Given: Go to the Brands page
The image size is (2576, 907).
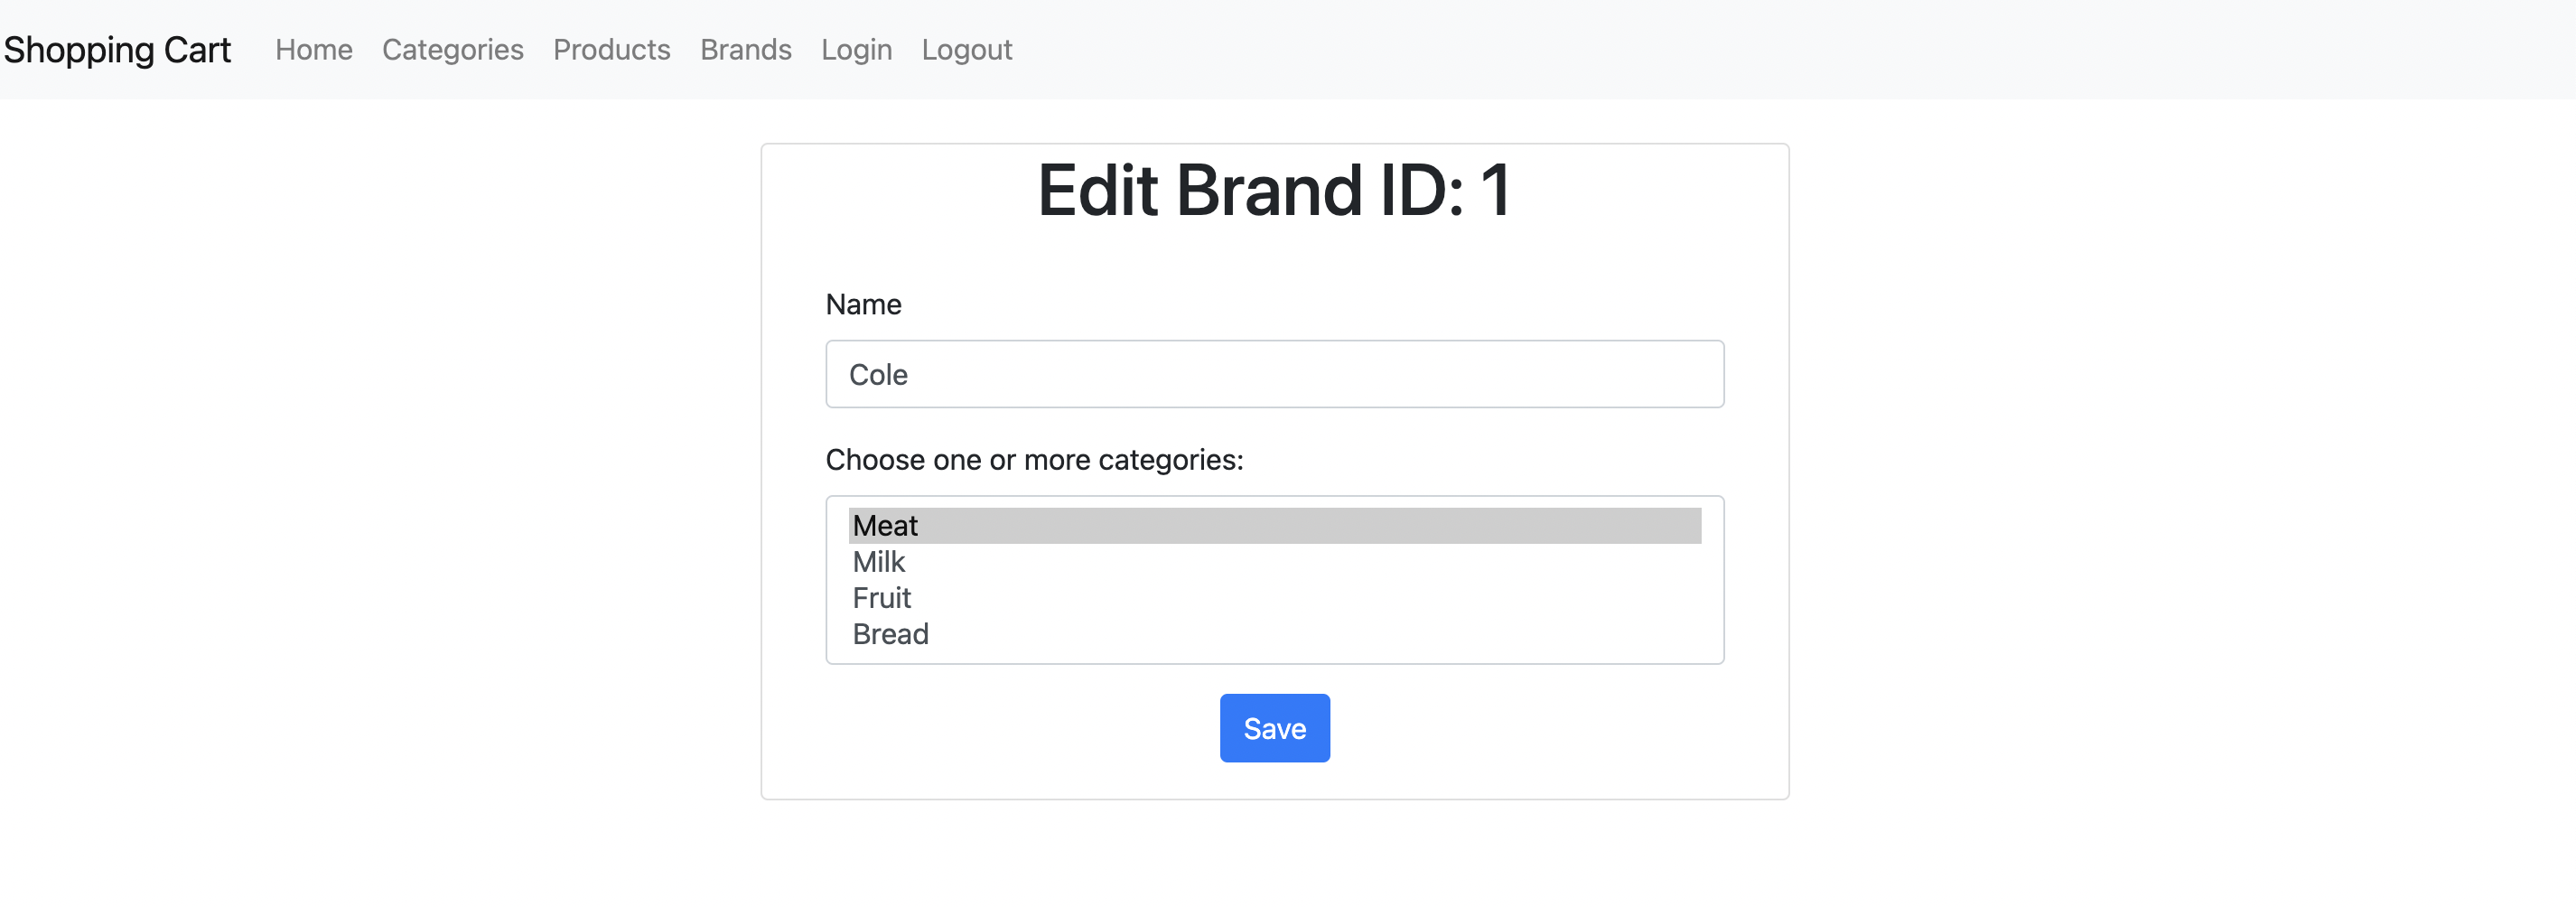Looking at the screenshot, I should coord(745,49).
